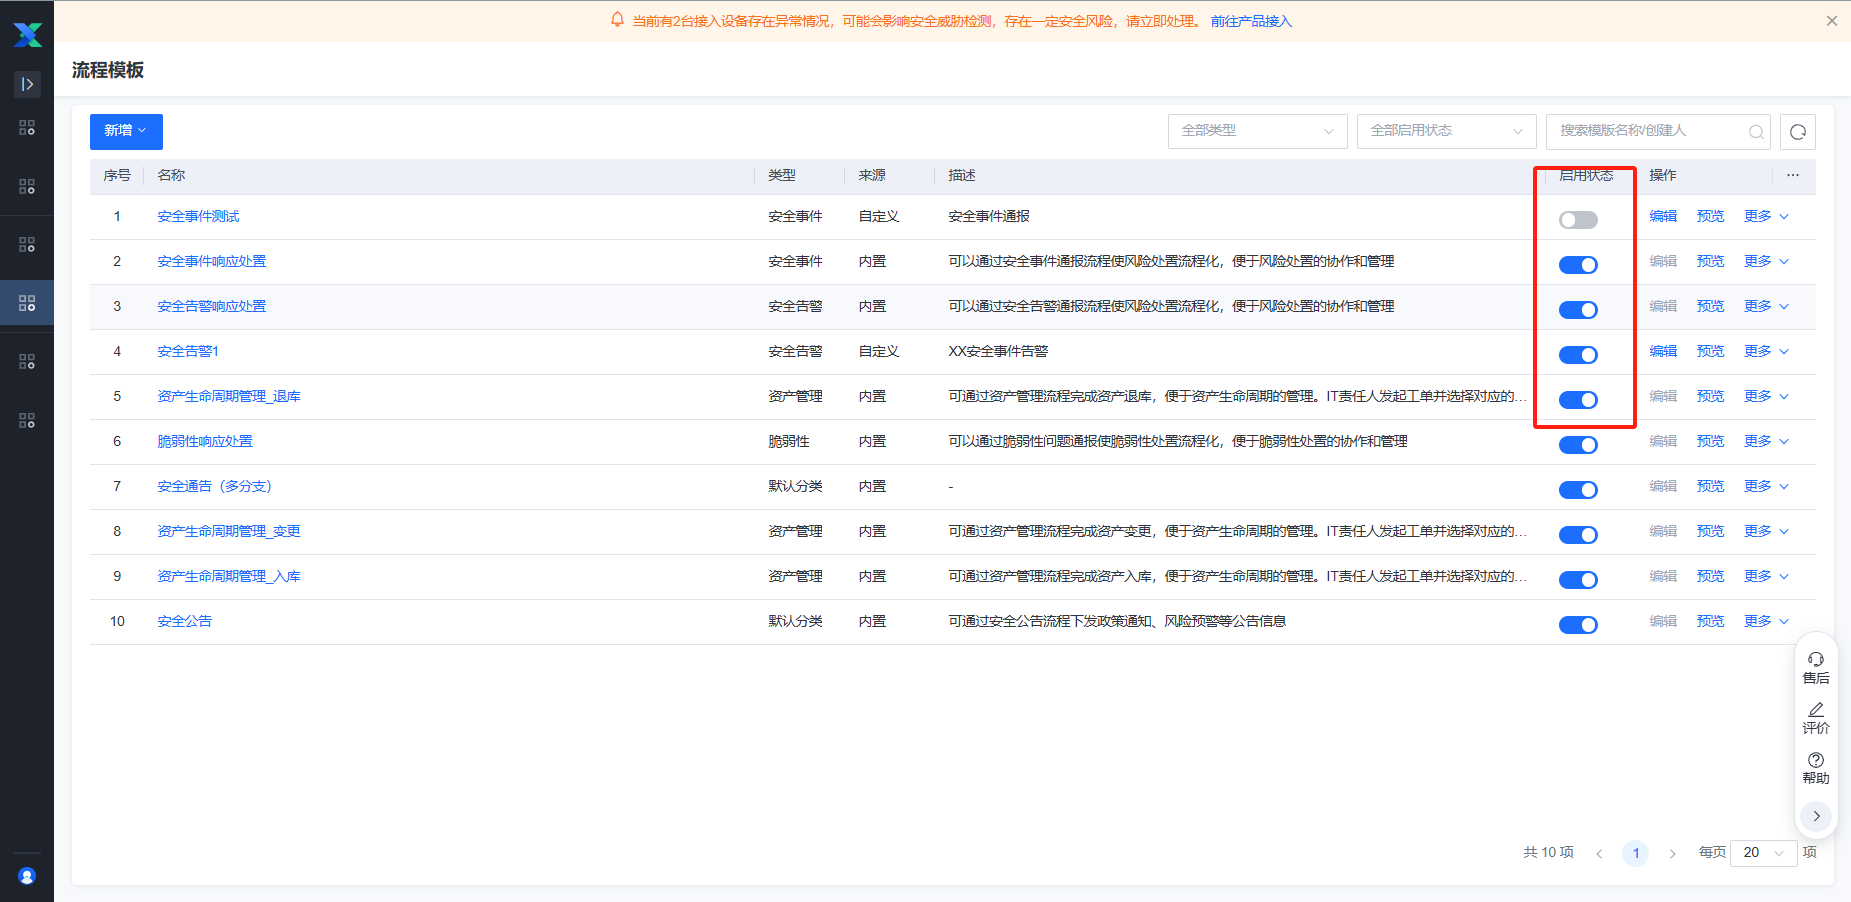1851x902 pixels.
Task: Click the refresh icon beside the search box
Action: click(x=1797, y=132)
